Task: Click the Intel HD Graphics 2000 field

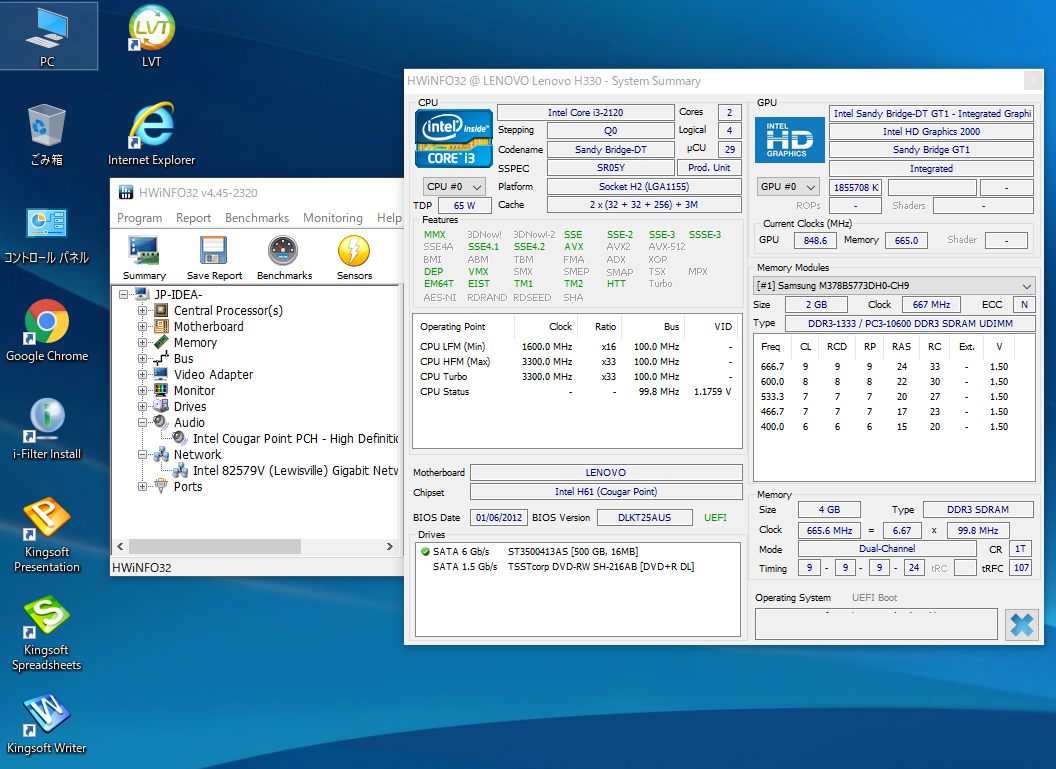Action: [x=931, y=131]
